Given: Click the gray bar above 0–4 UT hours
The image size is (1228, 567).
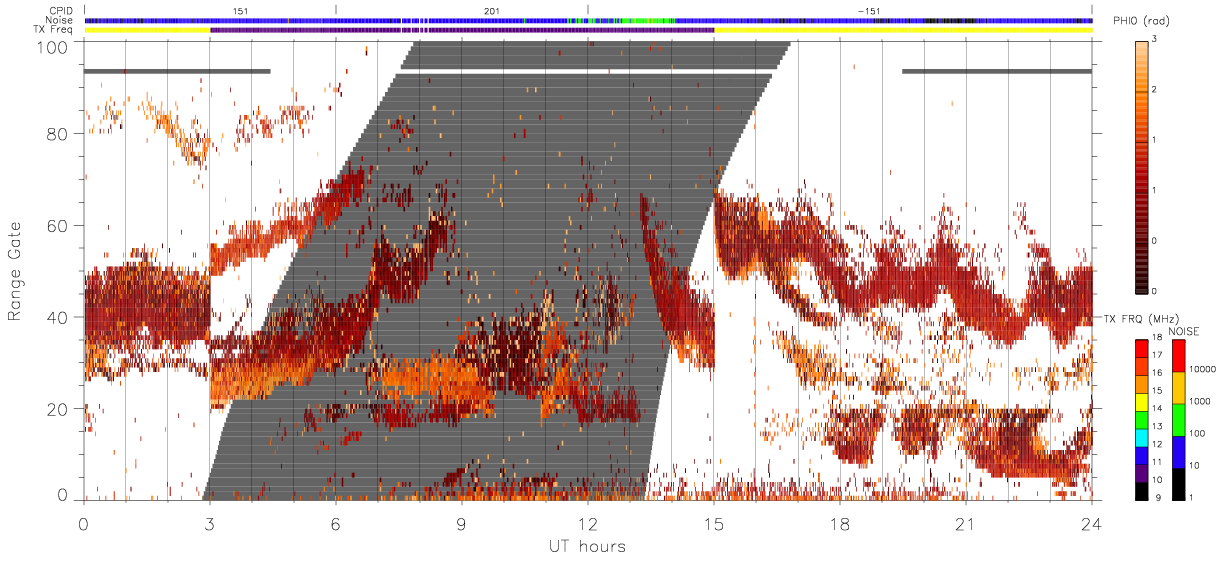Looking at the screenshot, I should [x=177, y=71].
